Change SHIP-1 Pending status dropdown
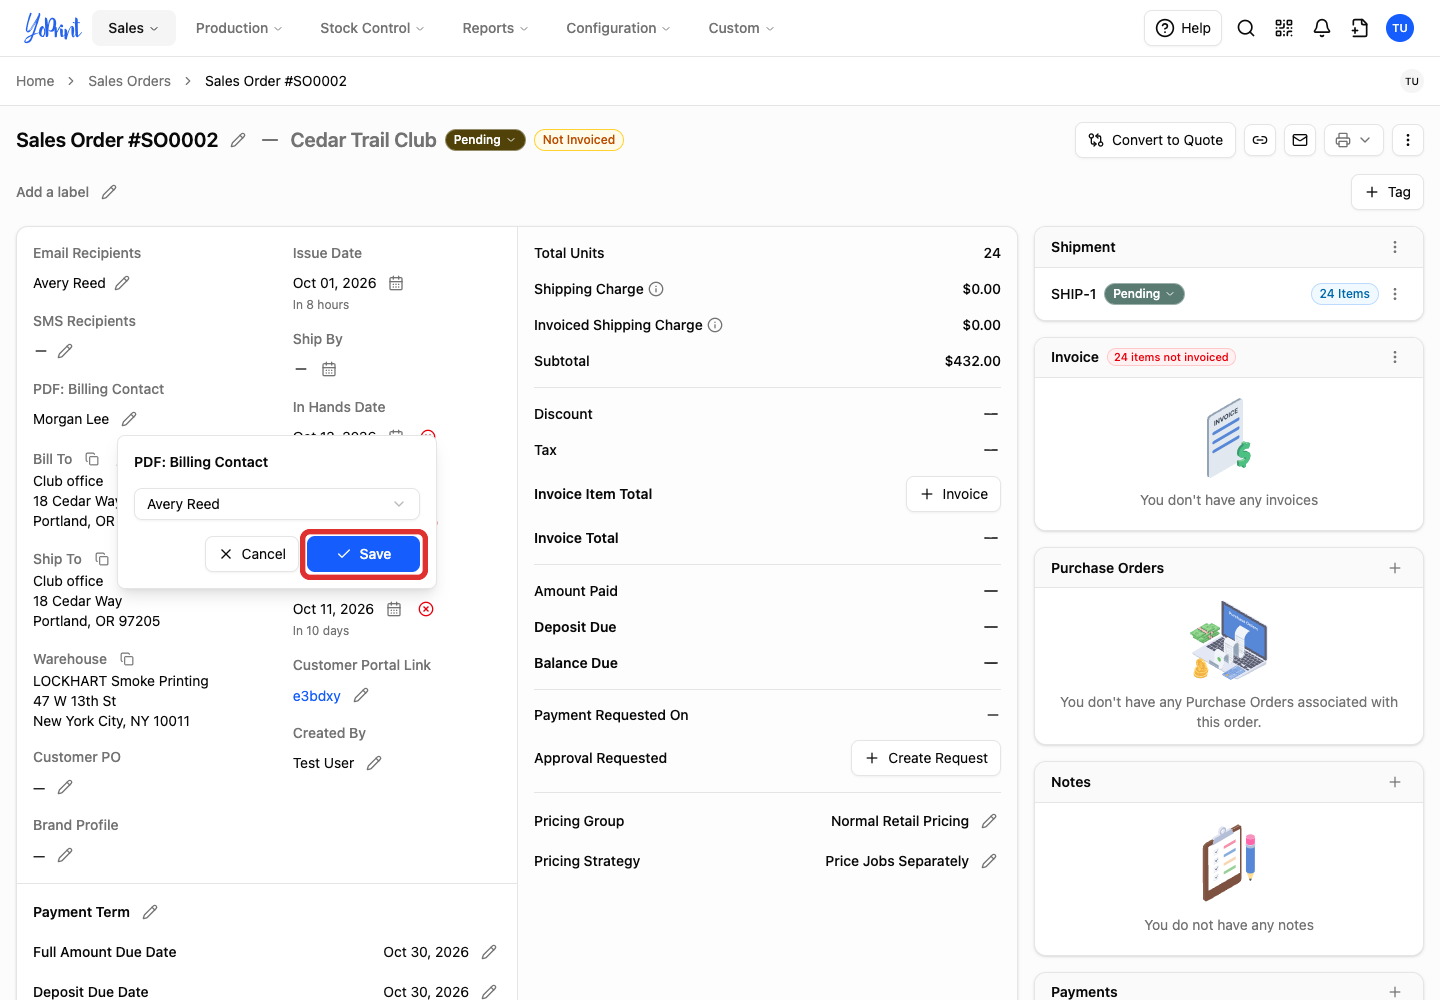This screenshot has height=1000, width=1440. pos(1144,294)
